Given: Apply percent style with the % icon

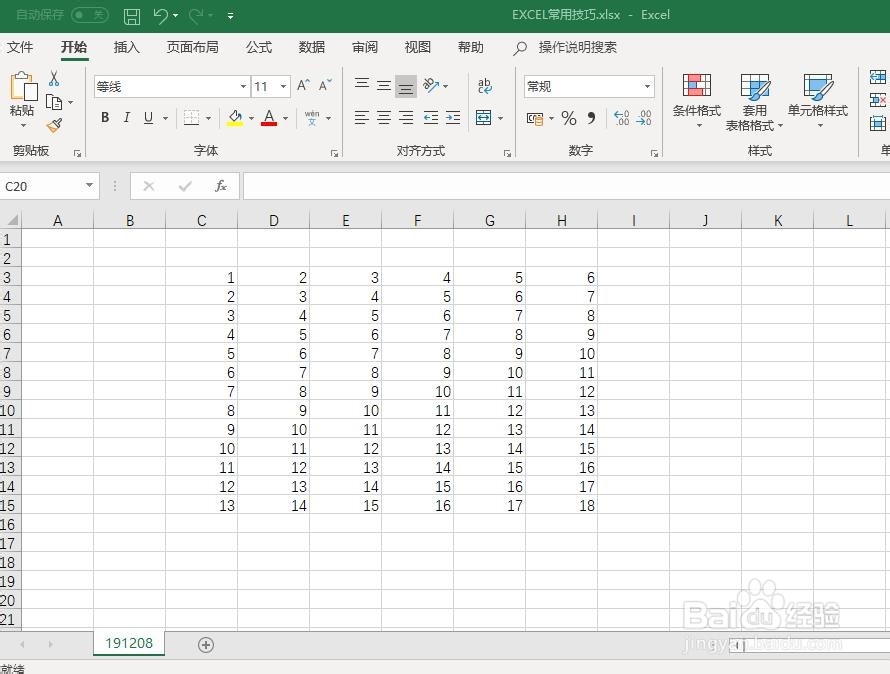Looking at the screenshot, I should [567, 118].
